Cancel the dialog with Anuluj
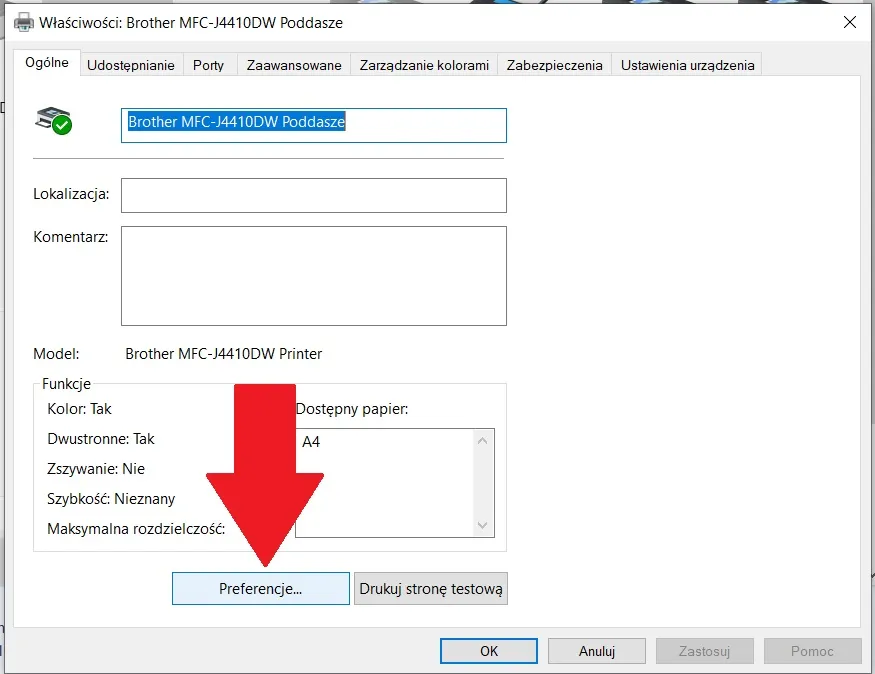This screenshot has height=674, width=875. point(596,651)
